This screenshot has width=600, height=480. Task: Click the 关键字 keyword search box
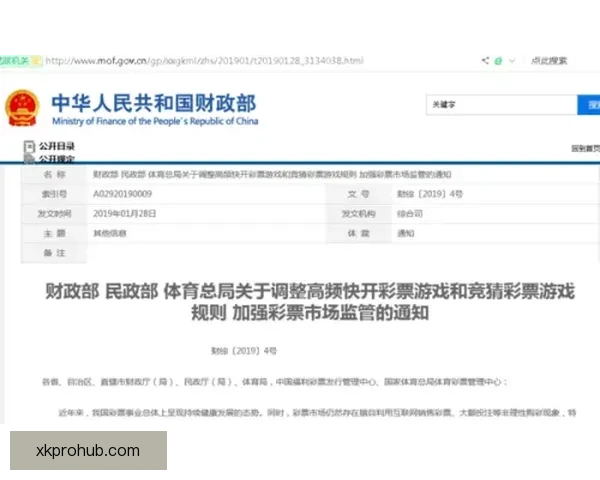click(x=501, y=104)
